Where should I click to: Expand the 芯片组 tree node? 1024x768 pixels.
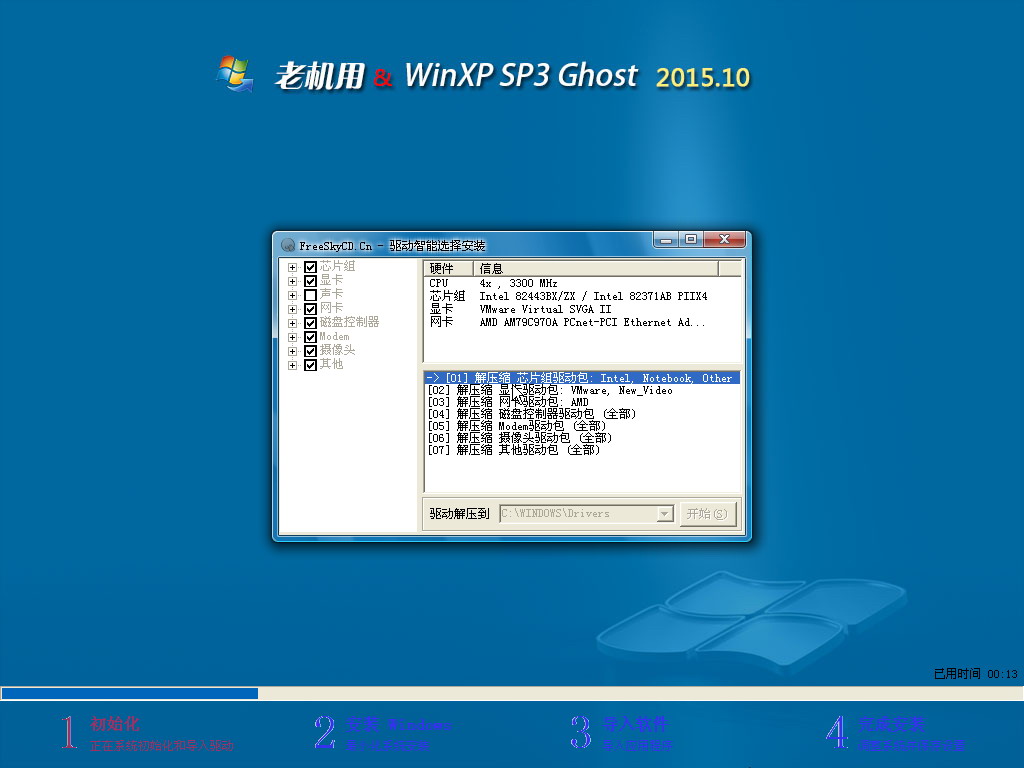(293, 267)
